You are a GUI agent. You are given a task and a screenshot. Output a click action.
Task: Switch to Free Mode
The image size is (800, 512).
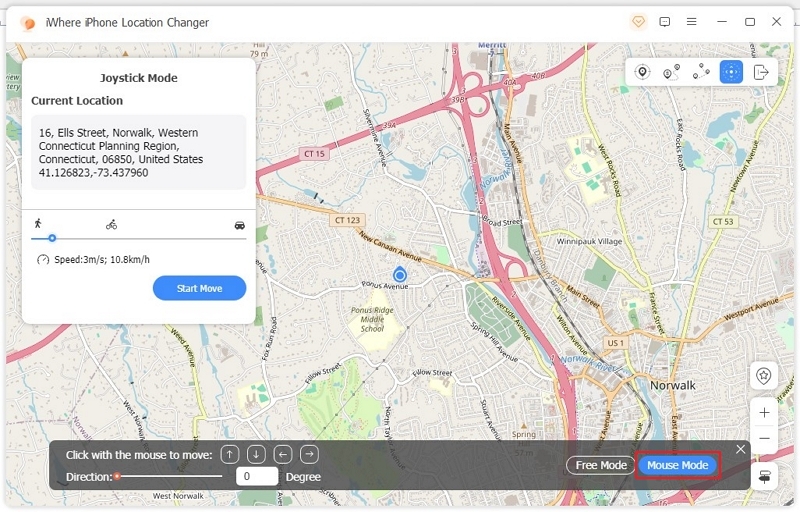click(601, 465)
